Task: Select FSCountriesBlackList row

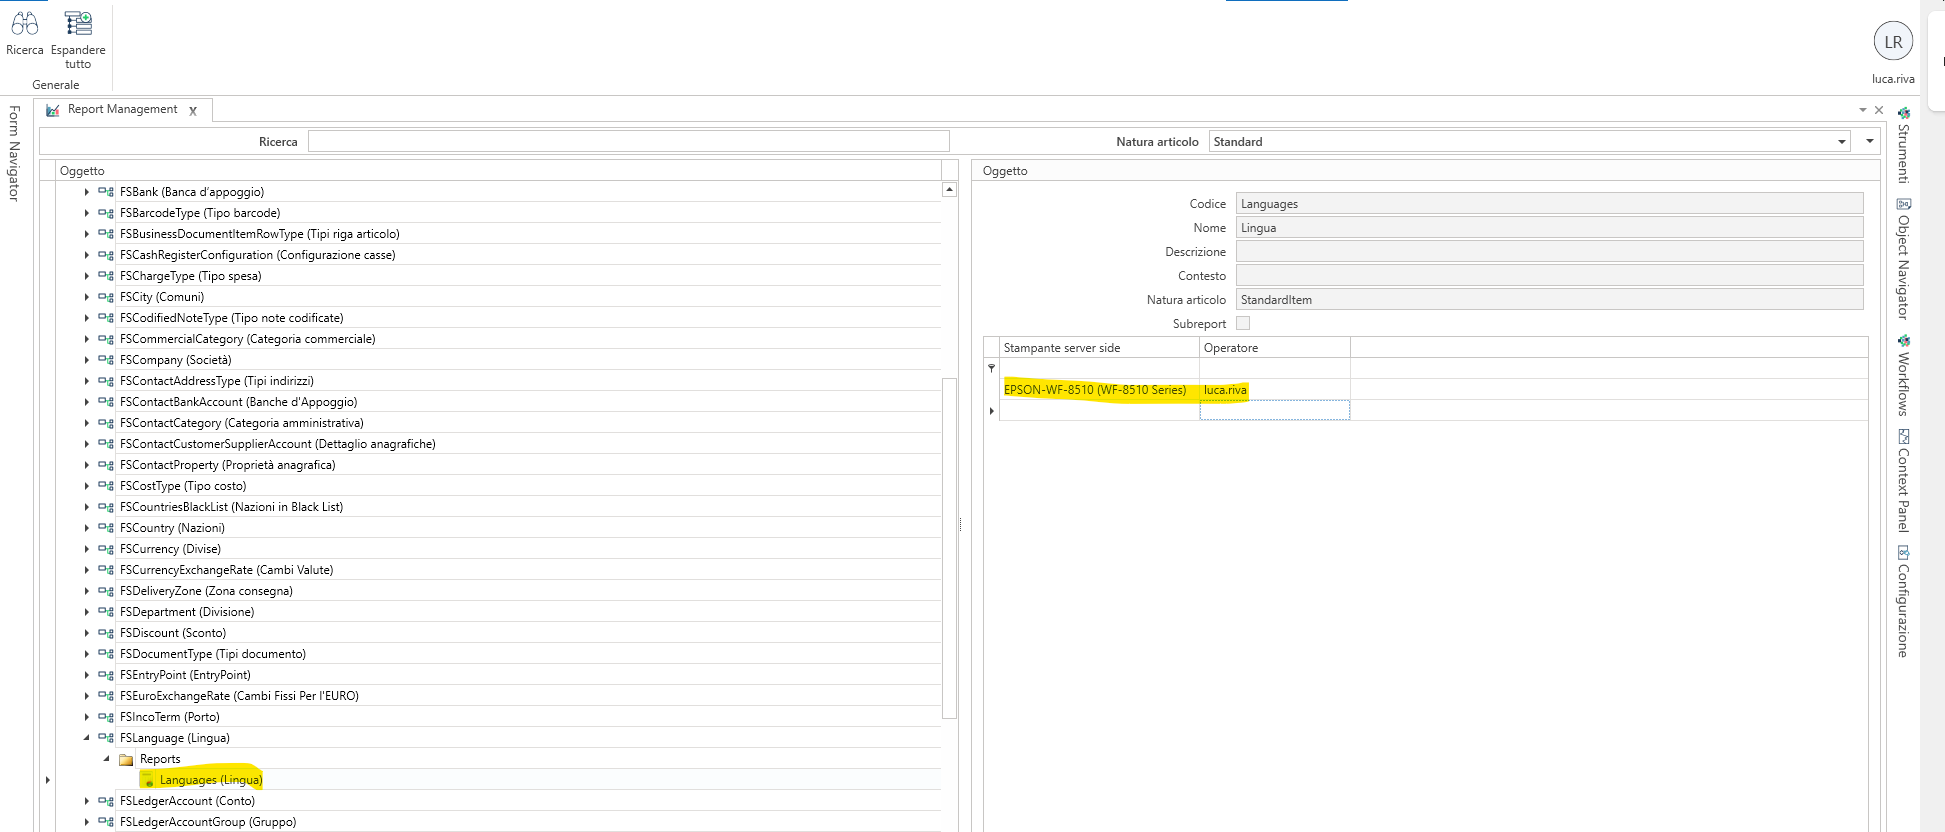Action: (x=231, y=507)
